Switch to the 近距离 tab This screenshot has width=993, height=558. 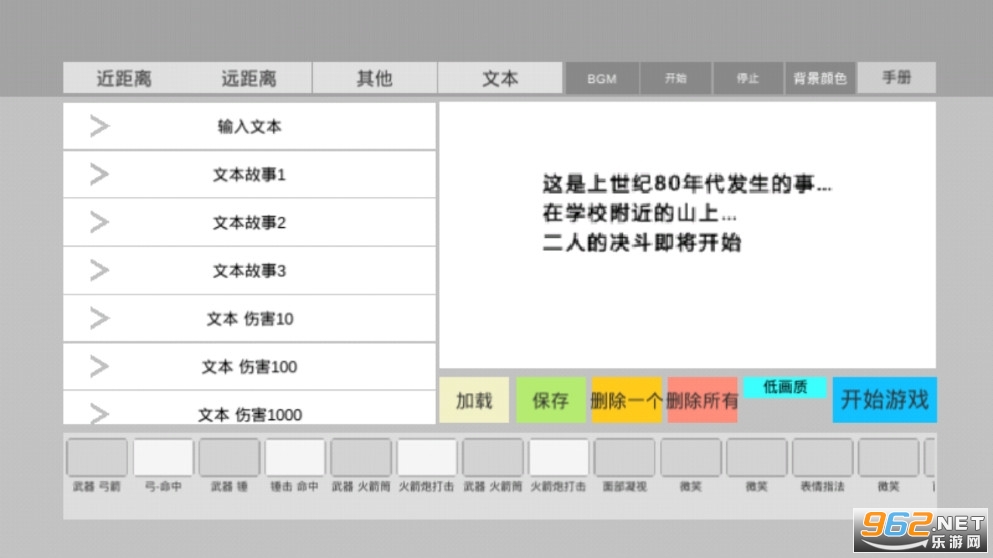[x=124, y=78]
